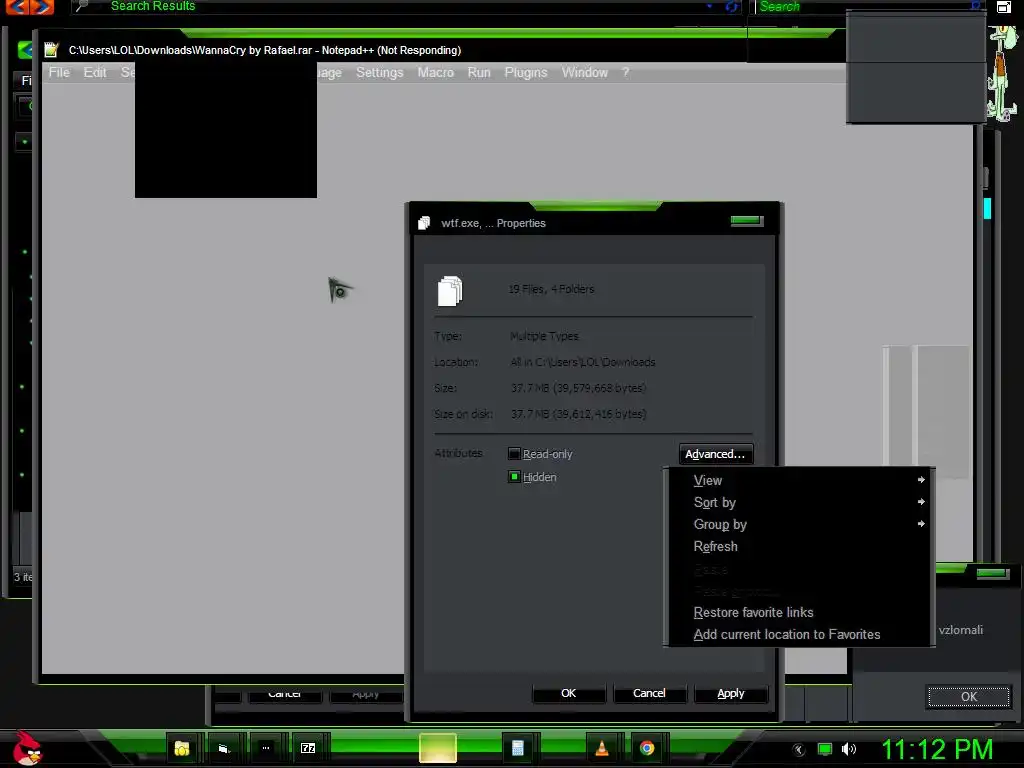Click the Properties dialog title bar icon
Image resolution: width=1024 pixels, height=768 pixels.
point(424,223)
